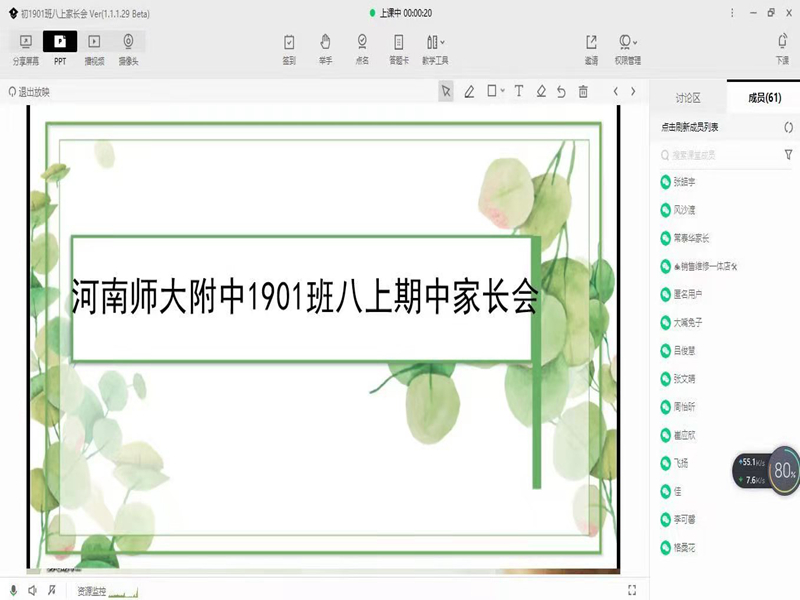Image resolution: width=800 pixels, height=600 pixels.
Task: Click 下课 to end class
Action: pos(782,48)
